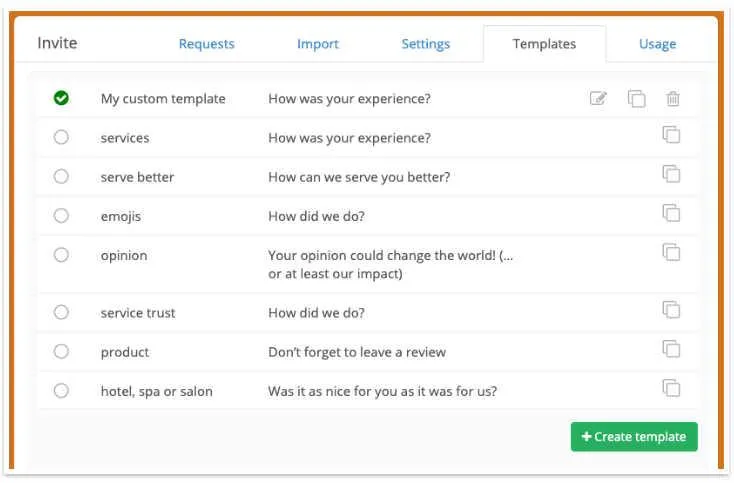734x483 pixels.
Task: Duplicate My custom template via the copy icon
Action: (x=636, y=98)
